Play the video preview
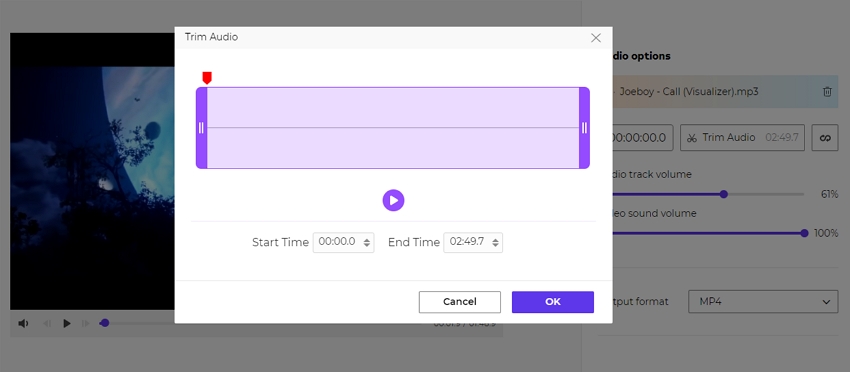Image resolution: width=850 pixels, height=372 pixels. [x=67, y=323]
